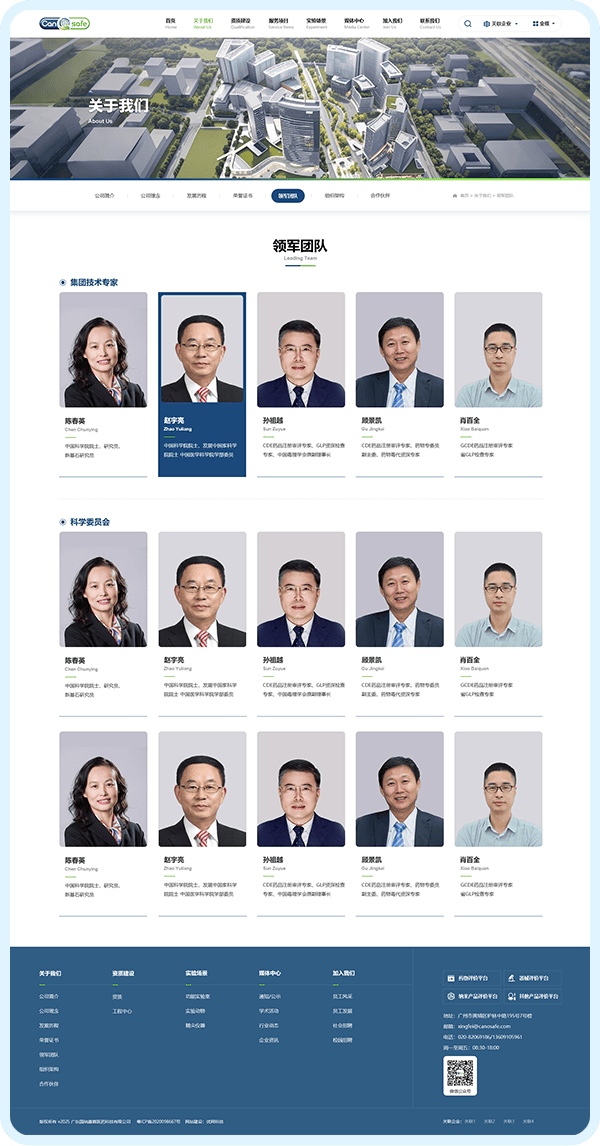Expand the 全模 dropdown arrow in header
The height and width of the screenshot is (1146, 600).
pyautogui.click(x=554, y=23)
